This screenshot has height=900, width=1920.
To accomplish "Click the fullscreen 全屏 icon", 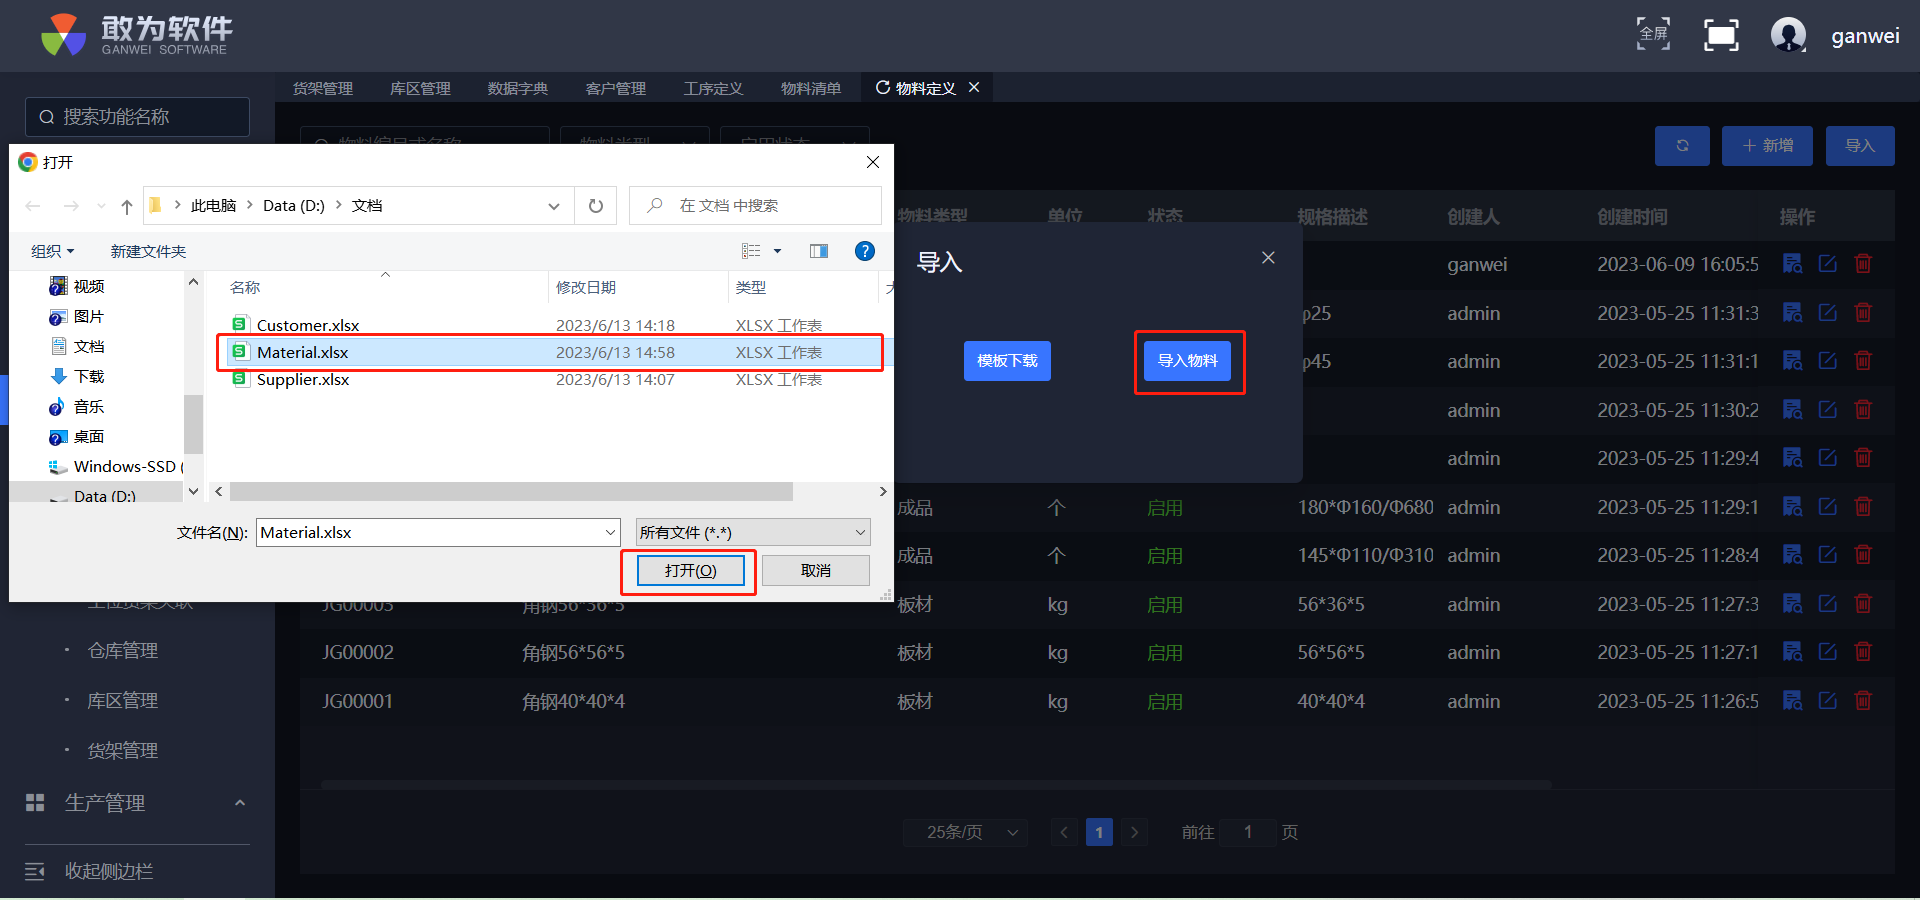I will click(1653, 34).
